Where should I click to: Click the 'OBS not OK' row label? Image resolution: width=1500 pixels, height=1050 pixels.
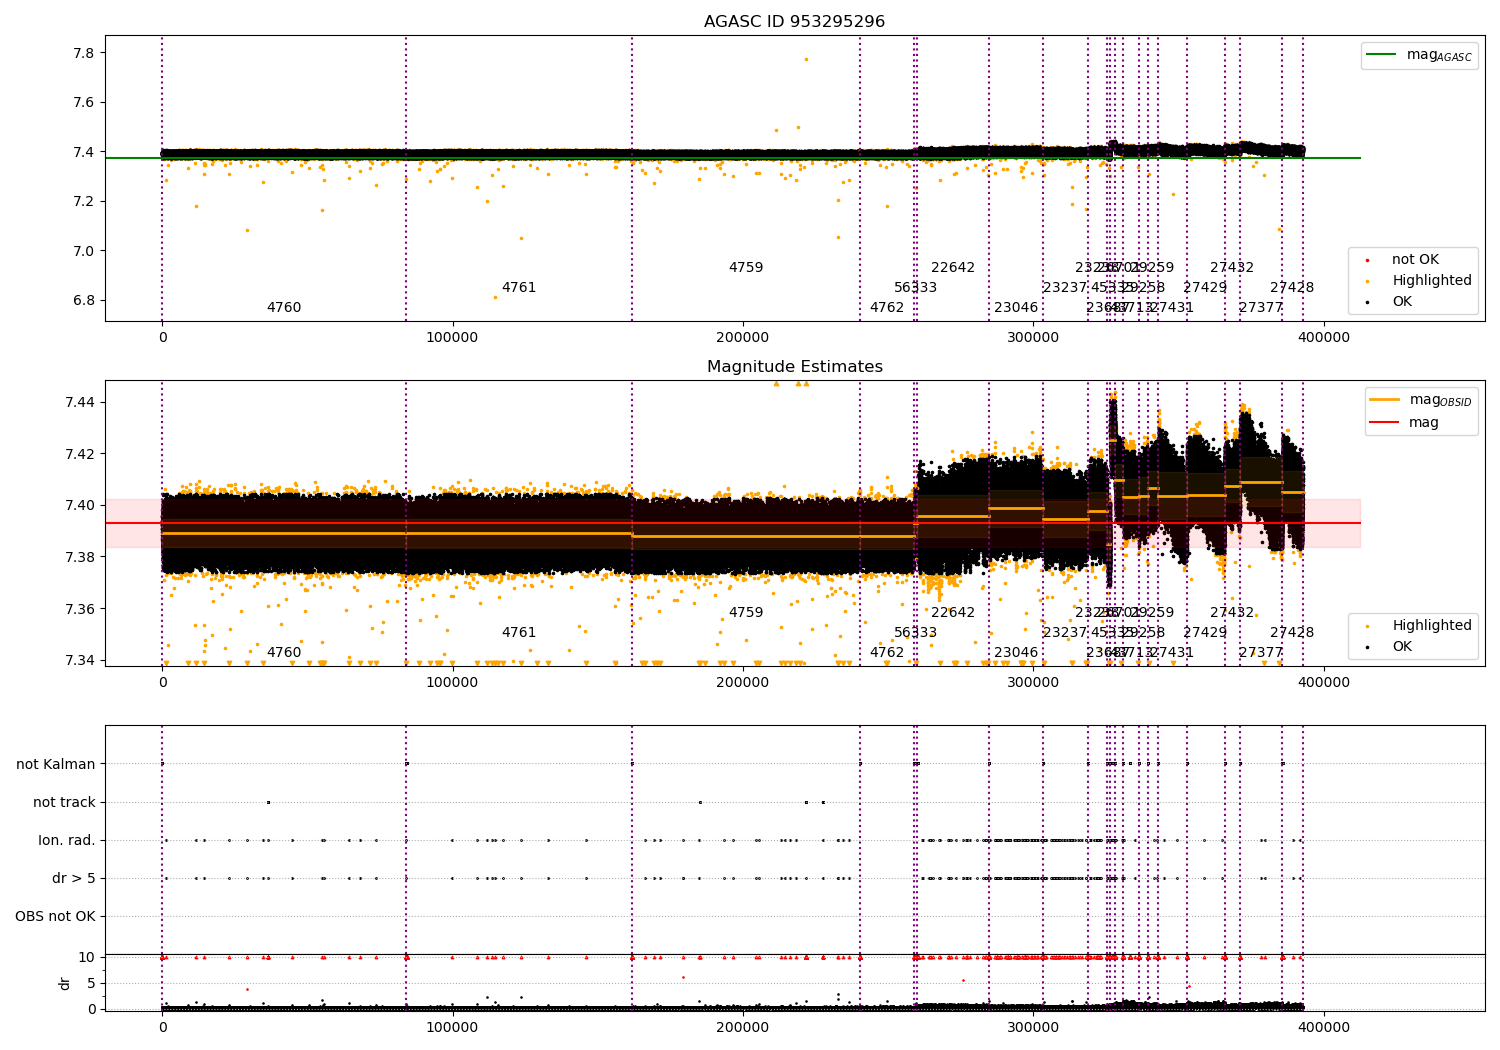[x=55, y=916]
